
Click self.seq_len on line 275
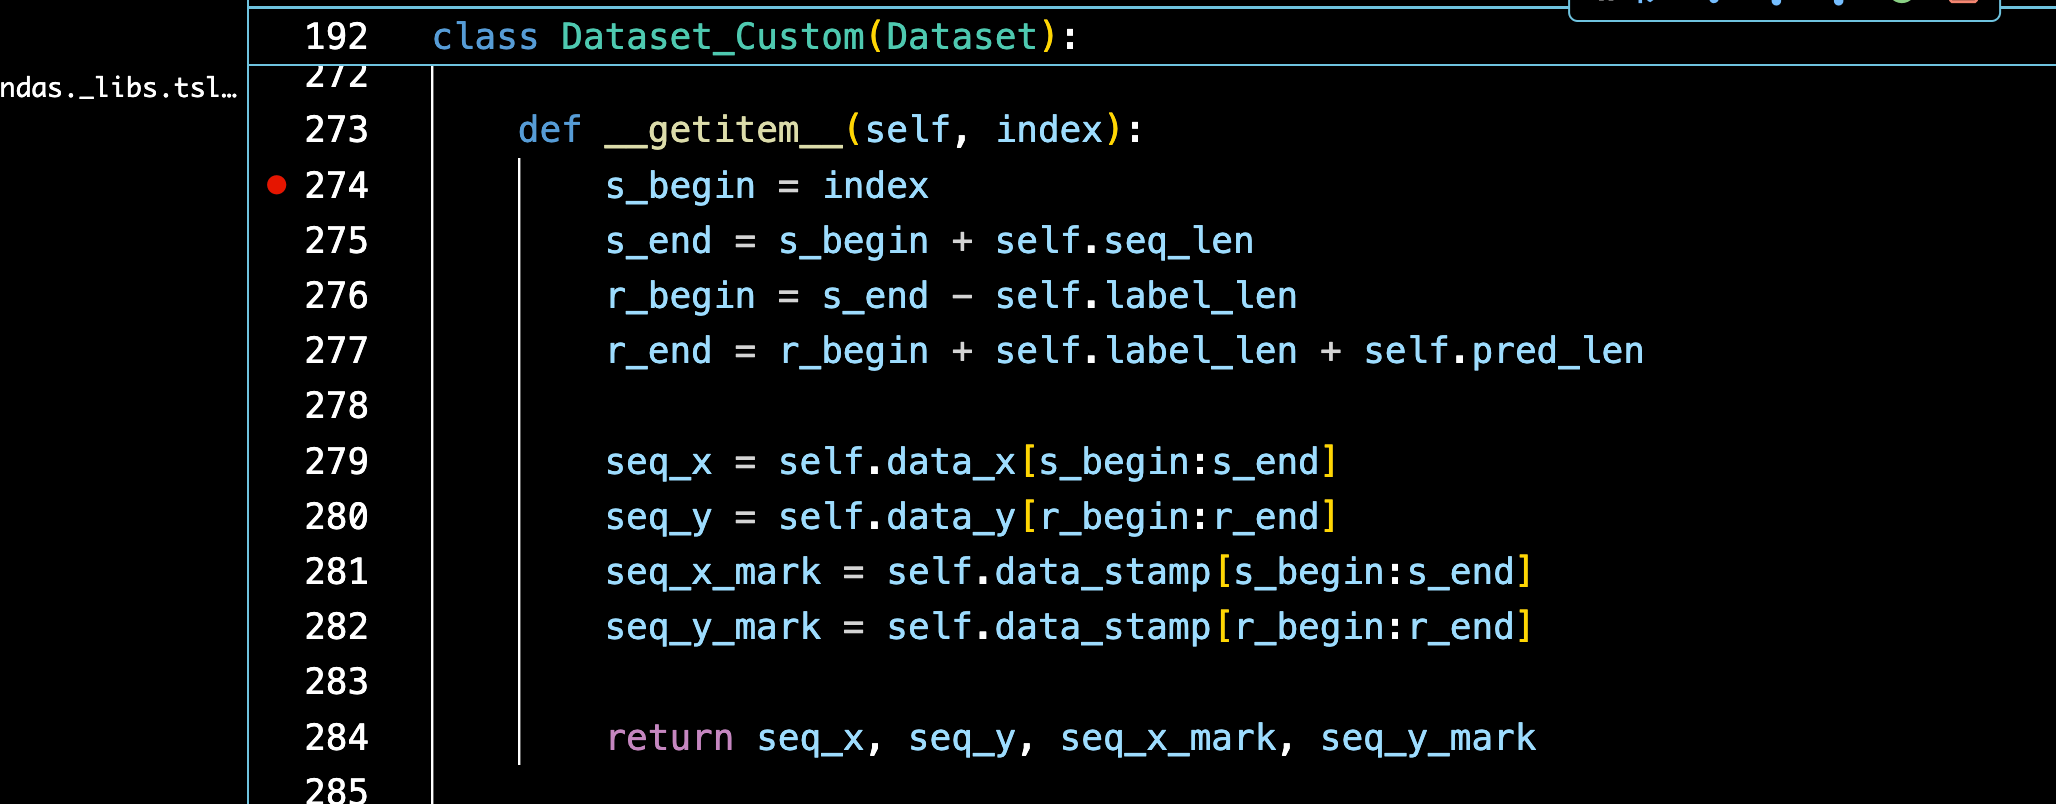click(1124, 241)
